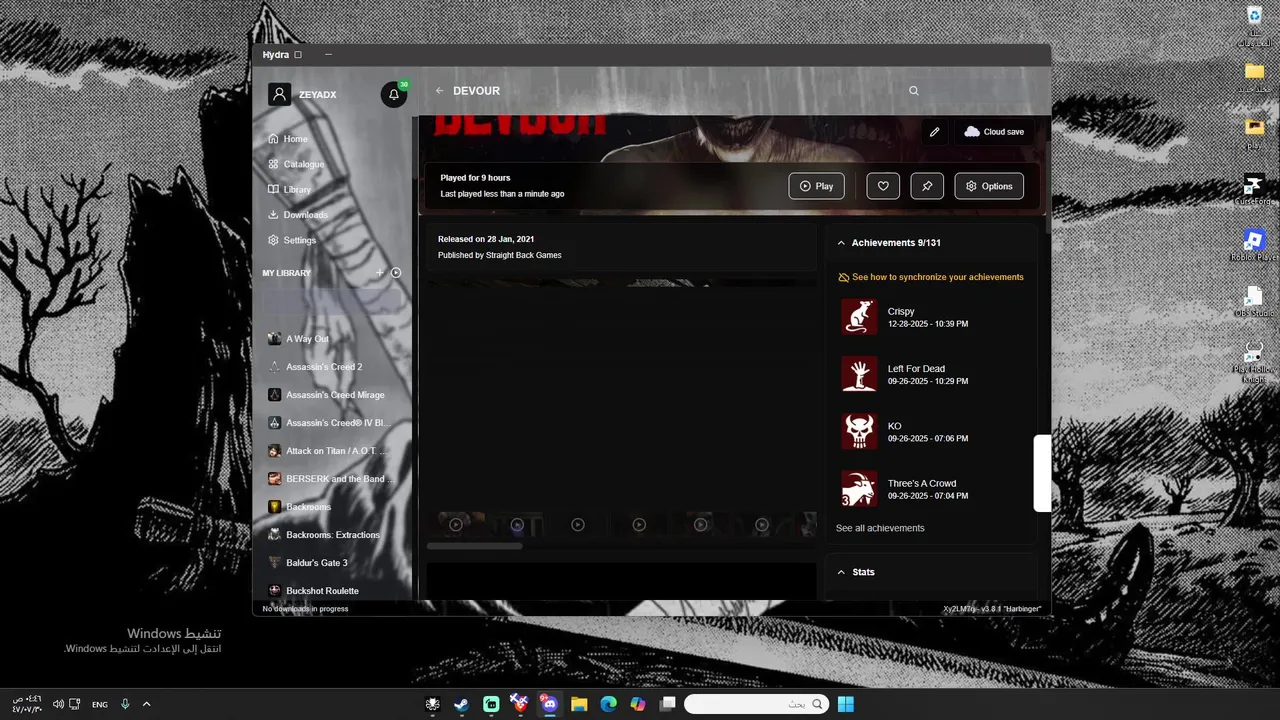Click the taskbar search box

click(757, 704)
